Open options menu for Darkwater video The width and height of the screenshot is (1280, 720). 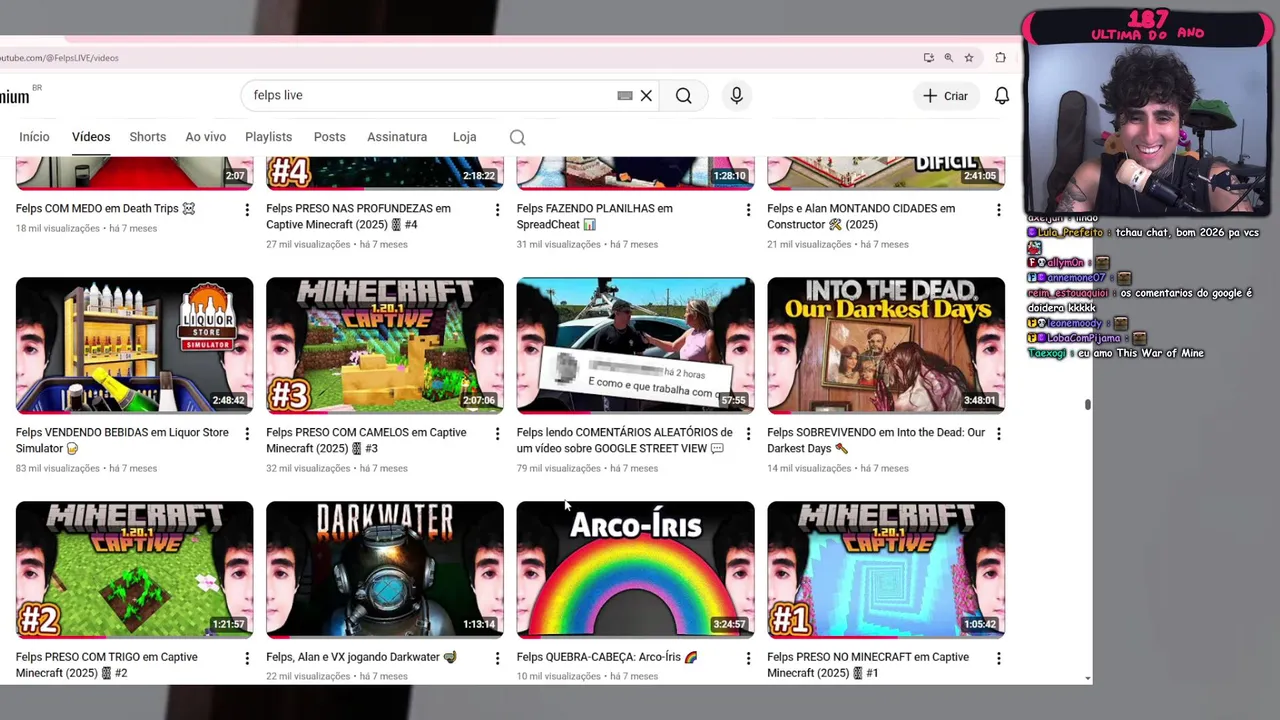click(497, 658)
